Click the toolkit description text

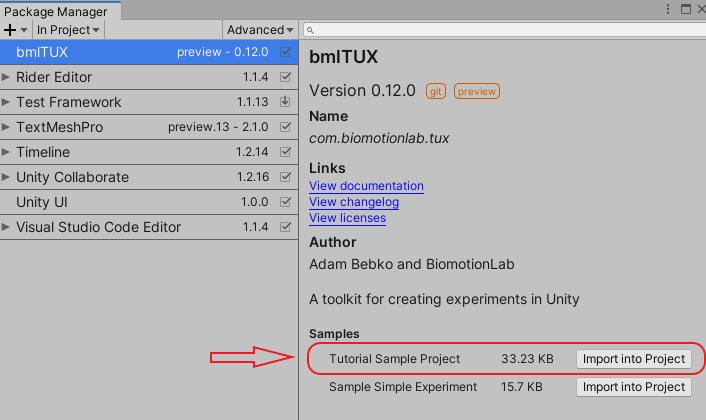[444, 299]
